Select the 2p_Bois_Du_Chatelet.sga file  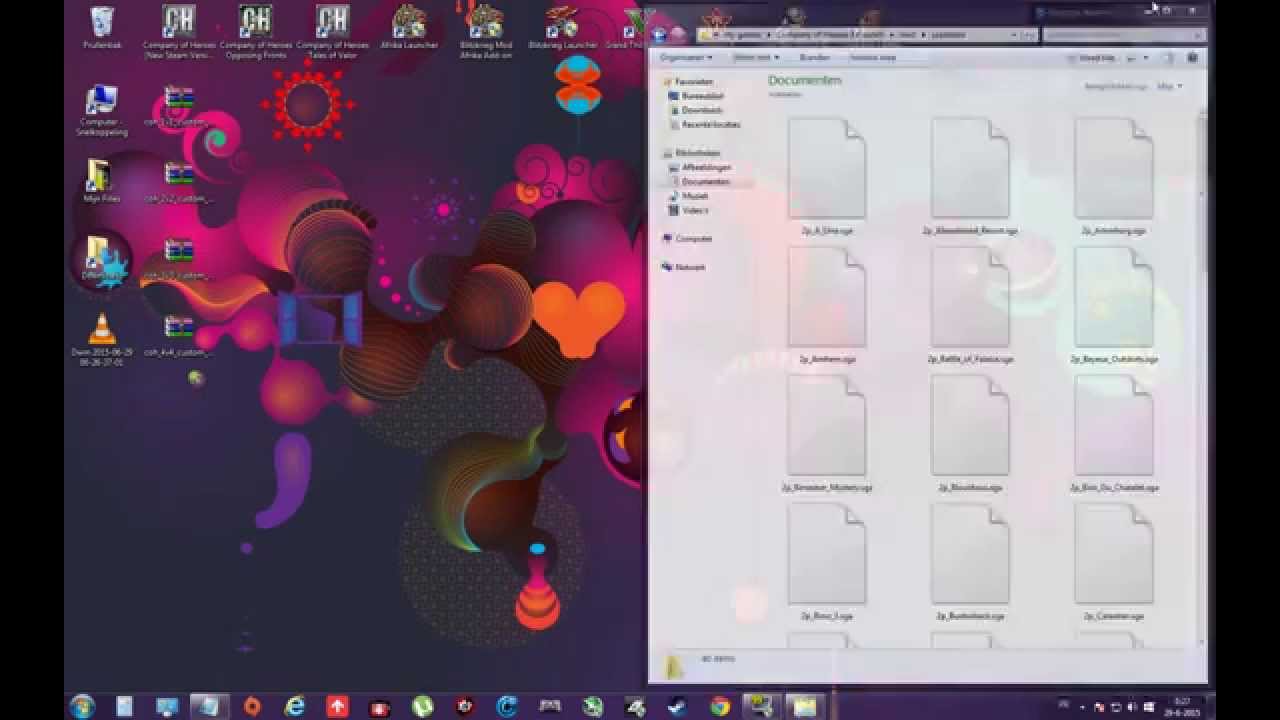pos(1114,434)
